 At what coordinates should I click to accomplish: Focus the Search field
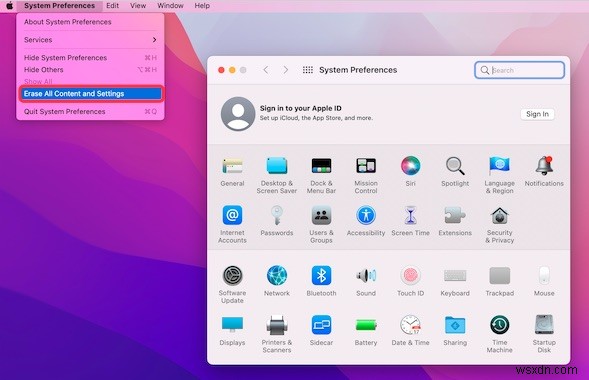click(x=520, y=70)
